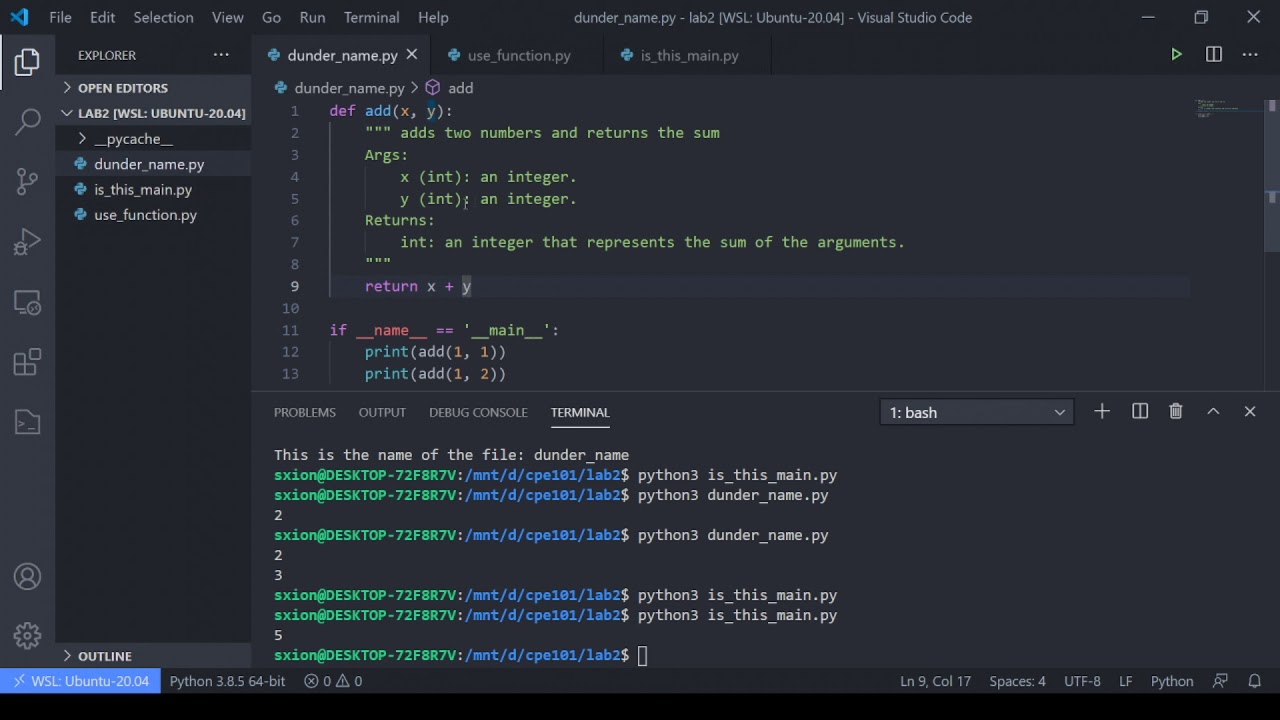Open the Go menu

271,17
